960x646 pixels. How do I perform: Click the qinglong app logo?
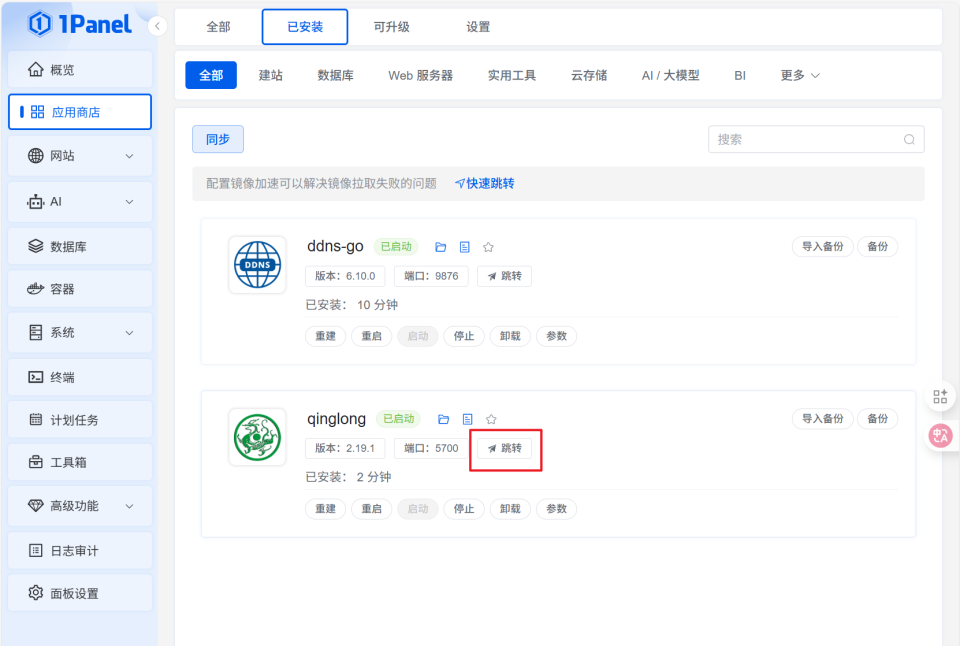coord(257,437)
